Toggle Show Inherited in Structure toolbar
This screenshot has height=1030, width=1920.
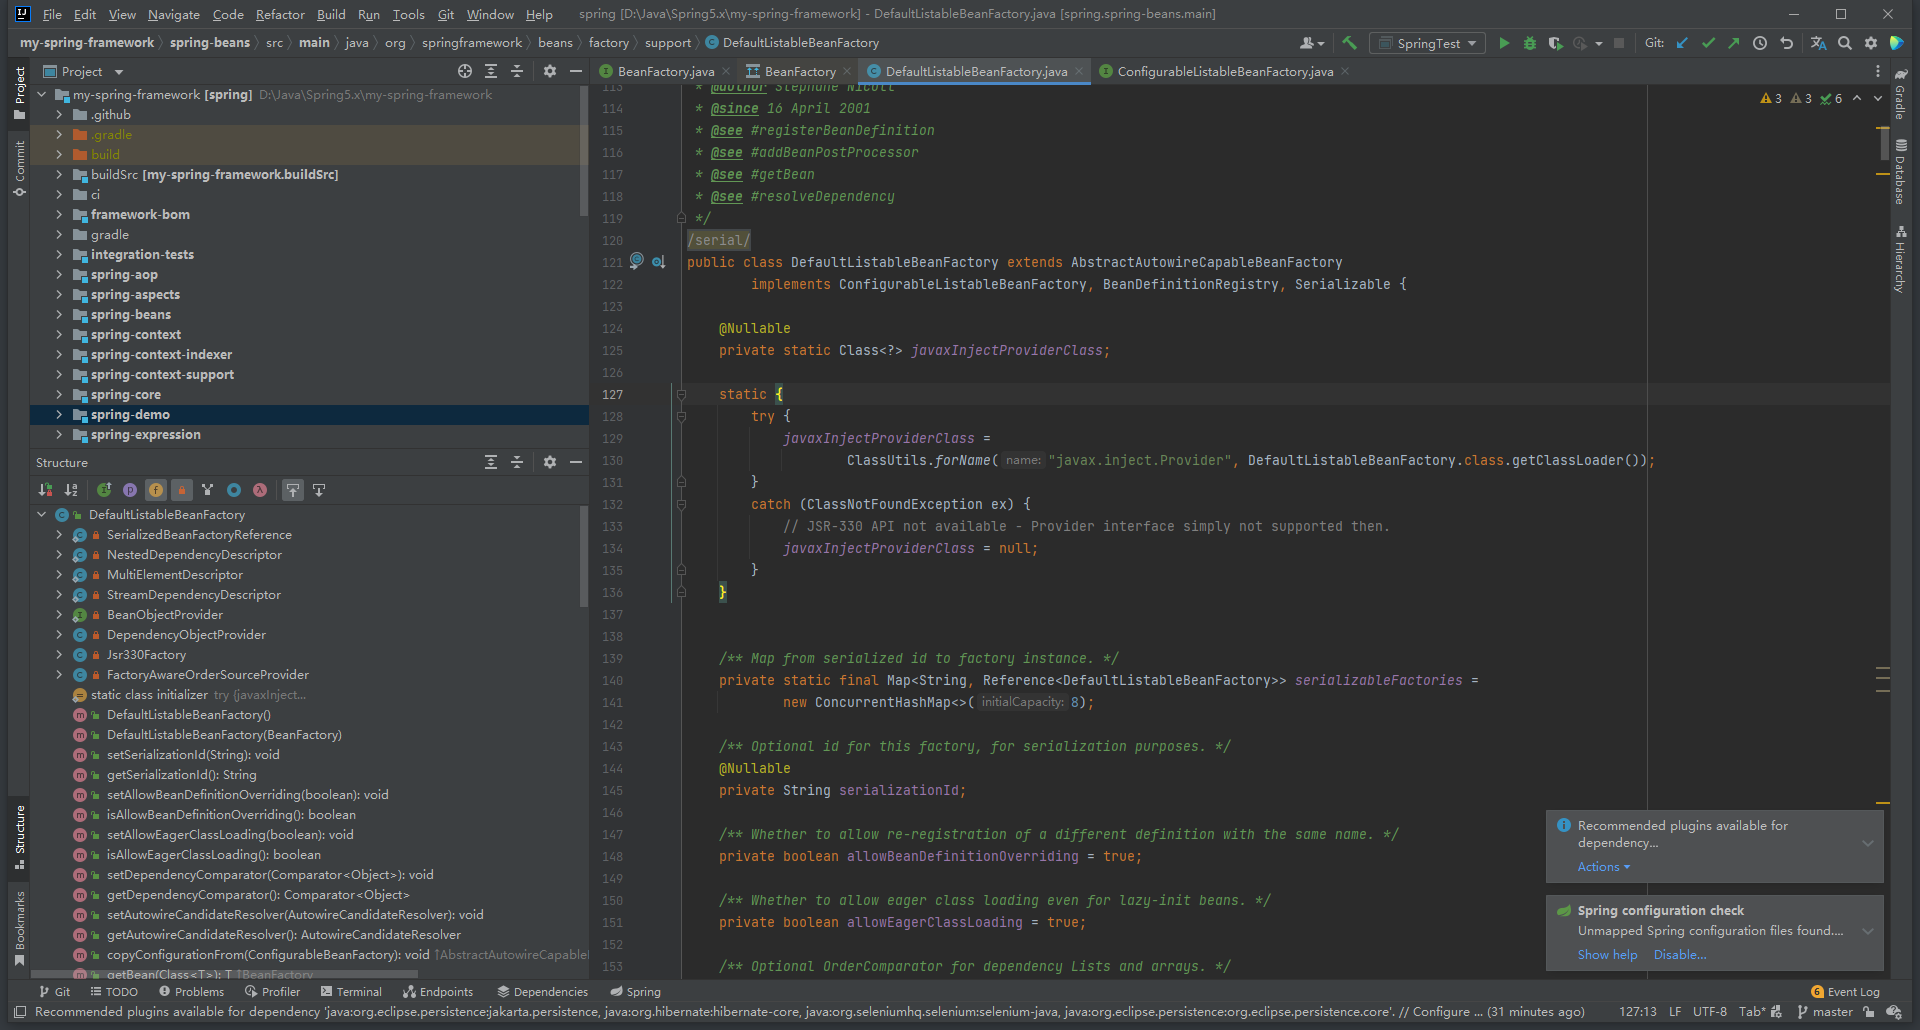tap(104, 490)
